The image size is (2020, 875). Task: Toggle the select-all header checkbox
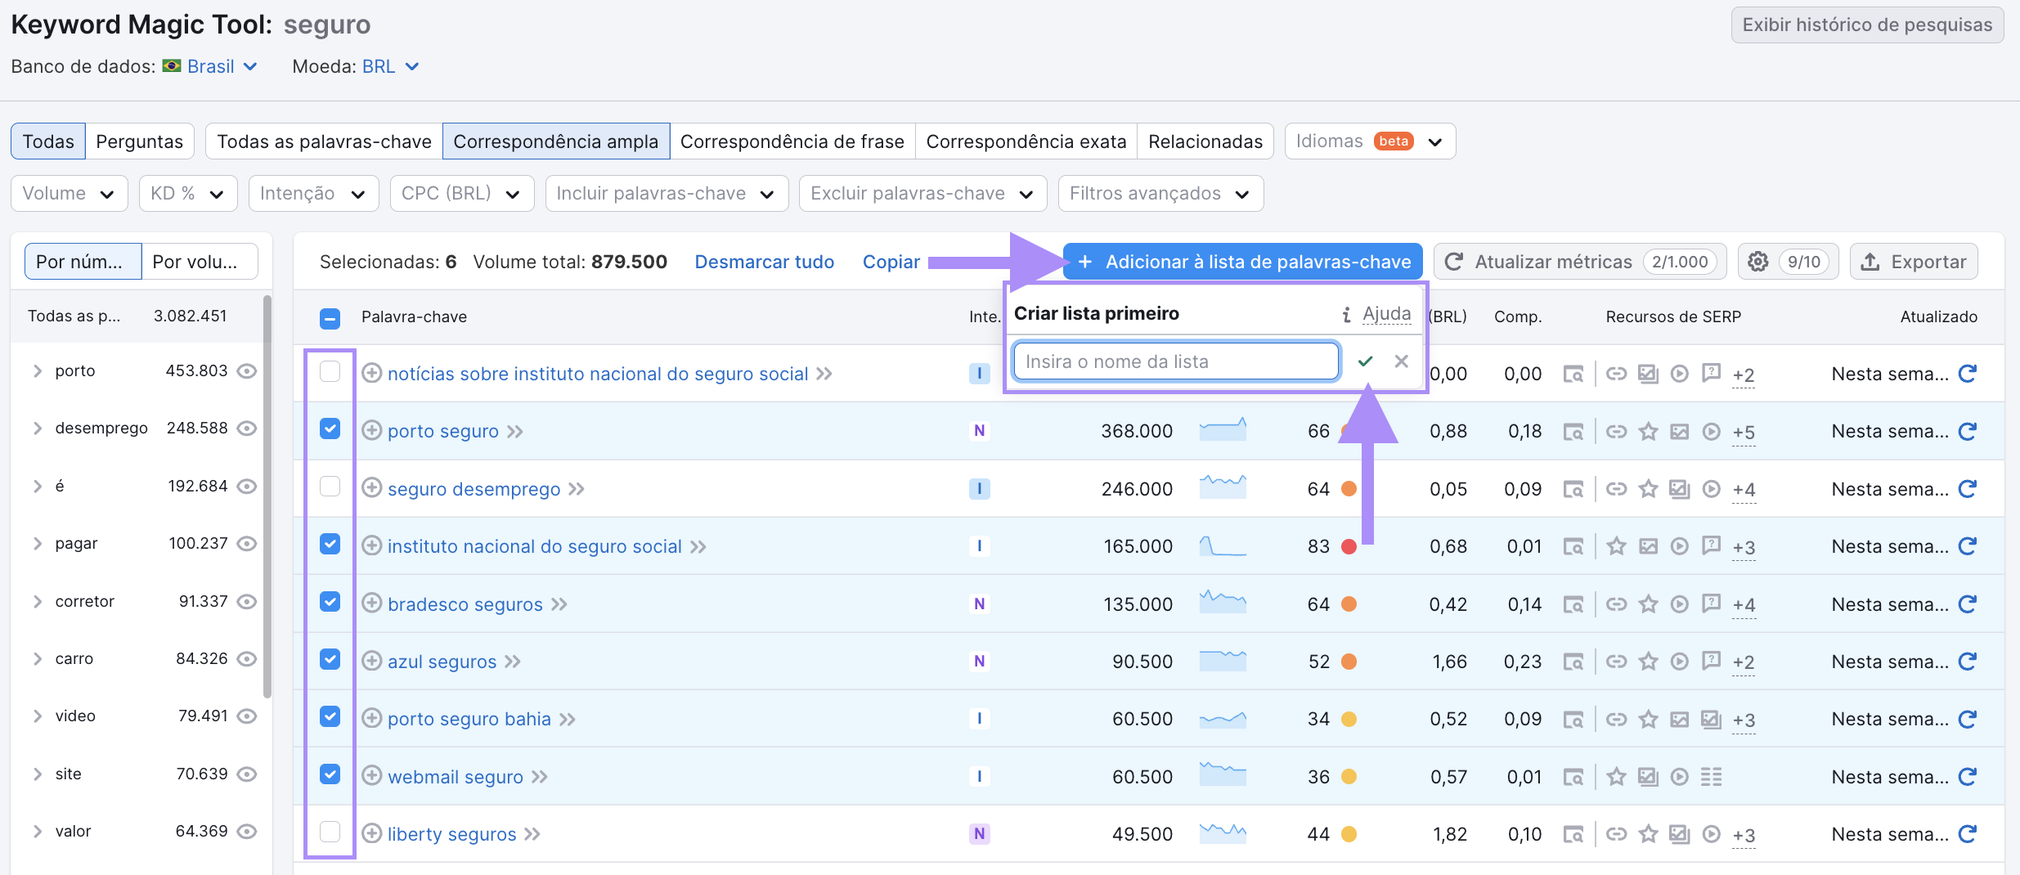click(x=330, y=318)
